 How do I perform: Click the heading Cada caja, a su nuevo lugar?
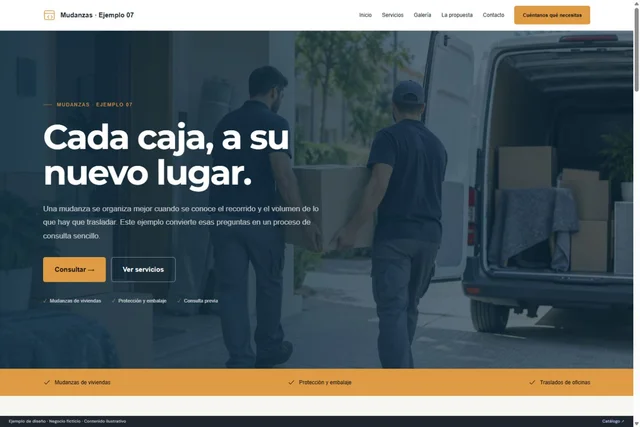(x=167, y=156)
